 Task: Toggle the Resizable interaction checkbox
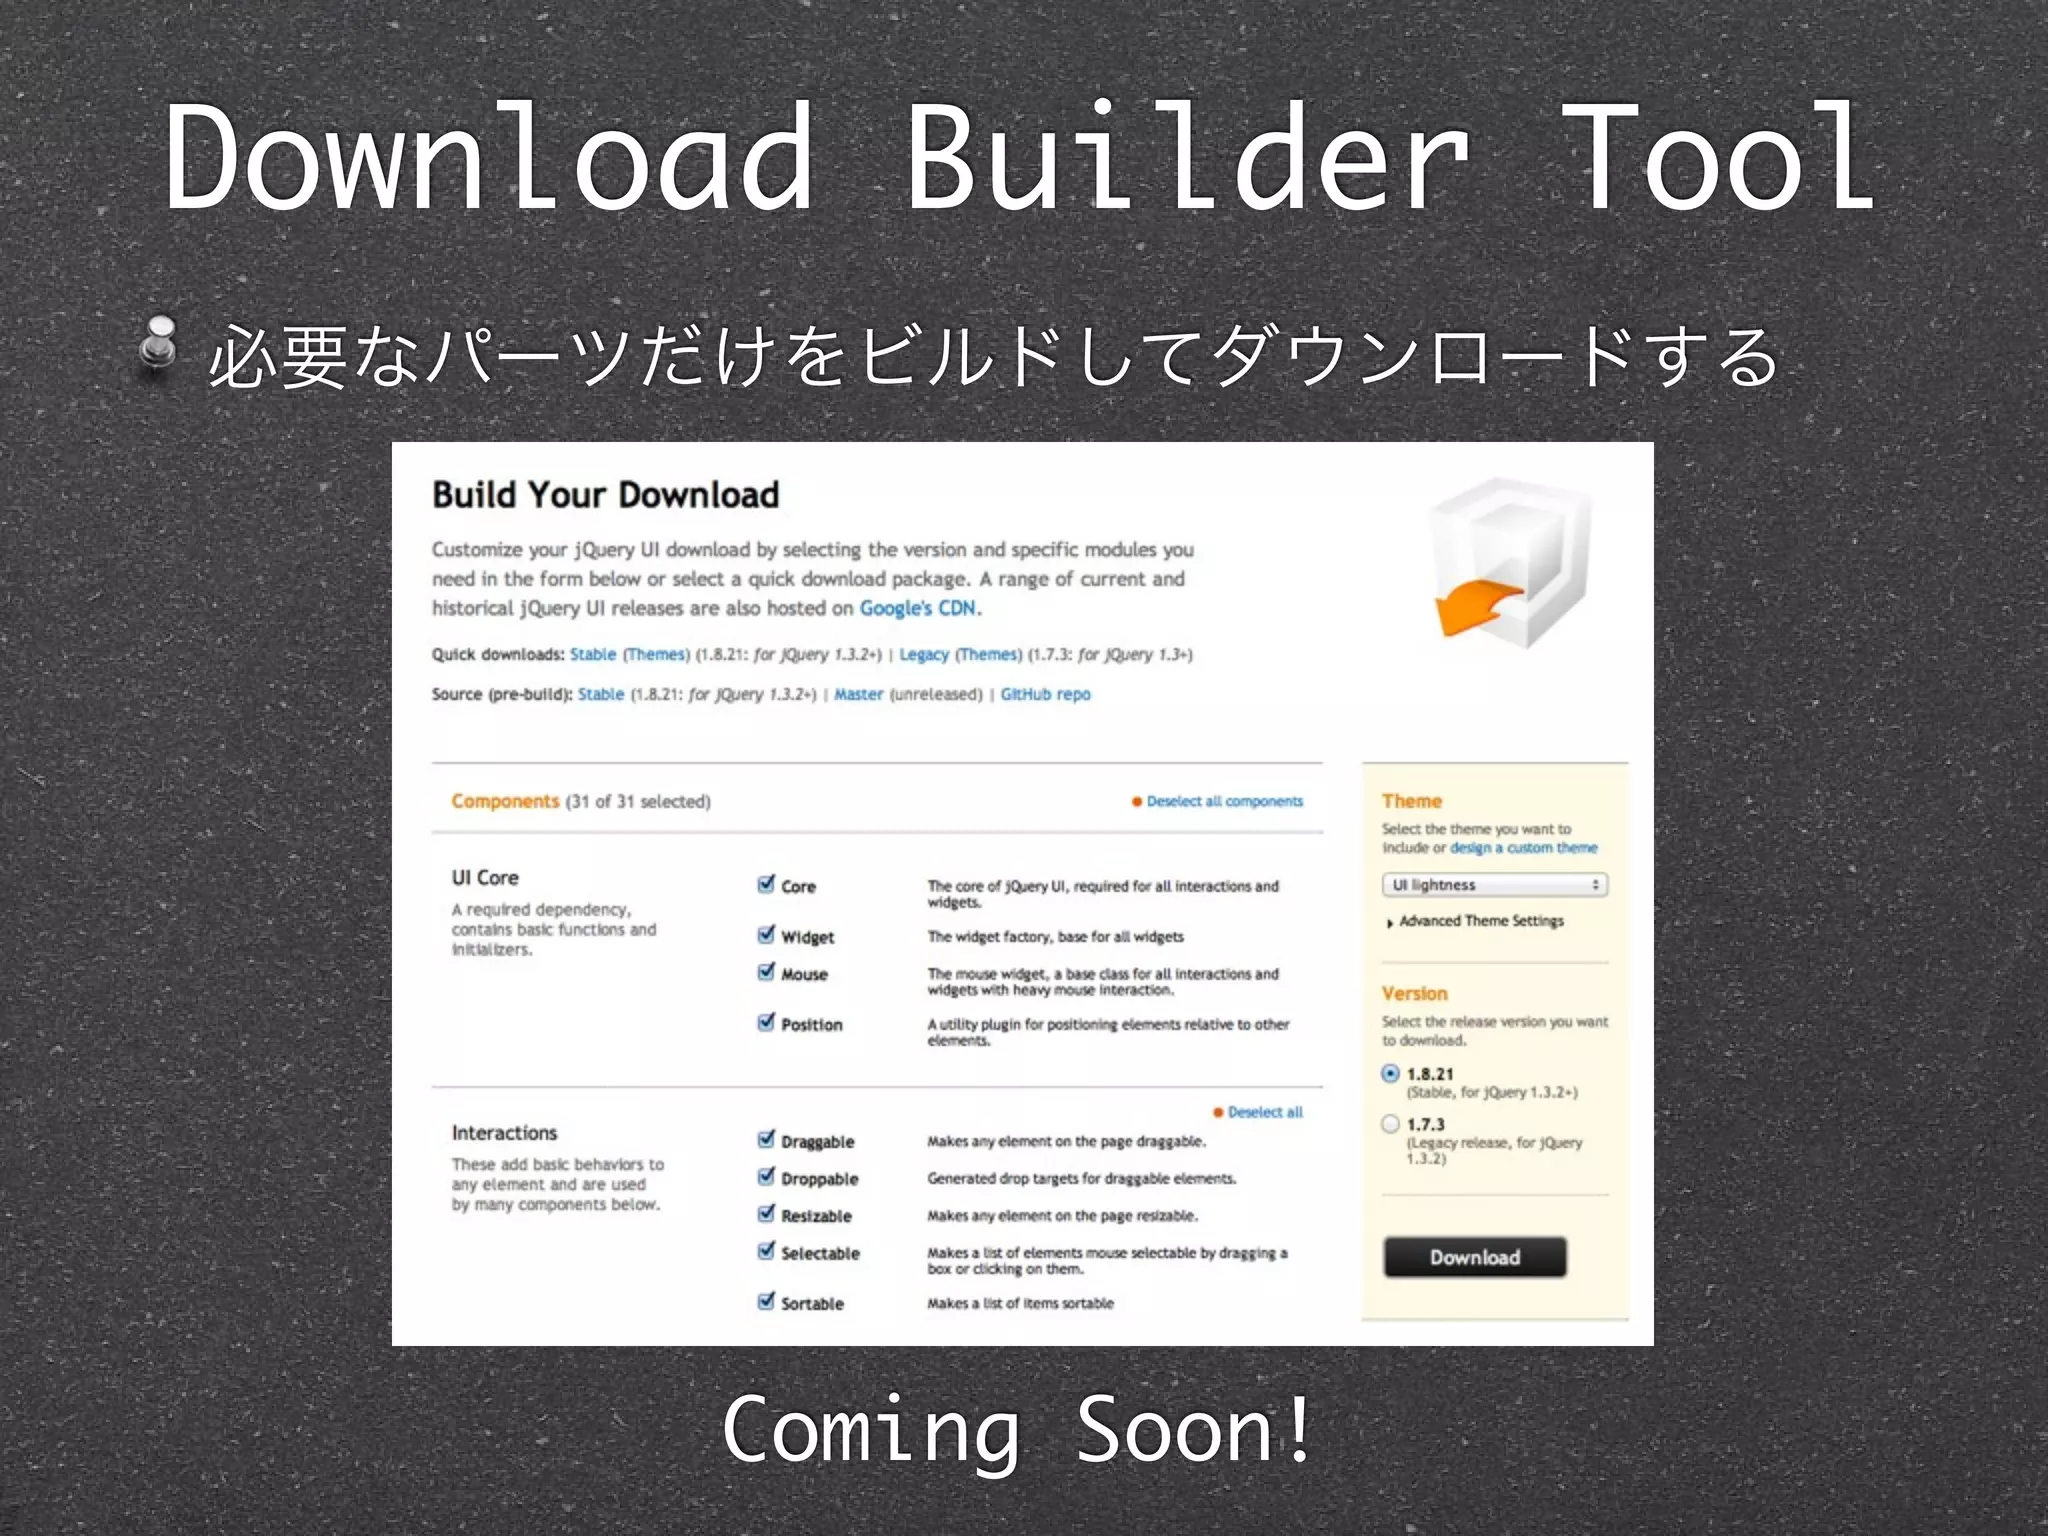click(766, 1214)
